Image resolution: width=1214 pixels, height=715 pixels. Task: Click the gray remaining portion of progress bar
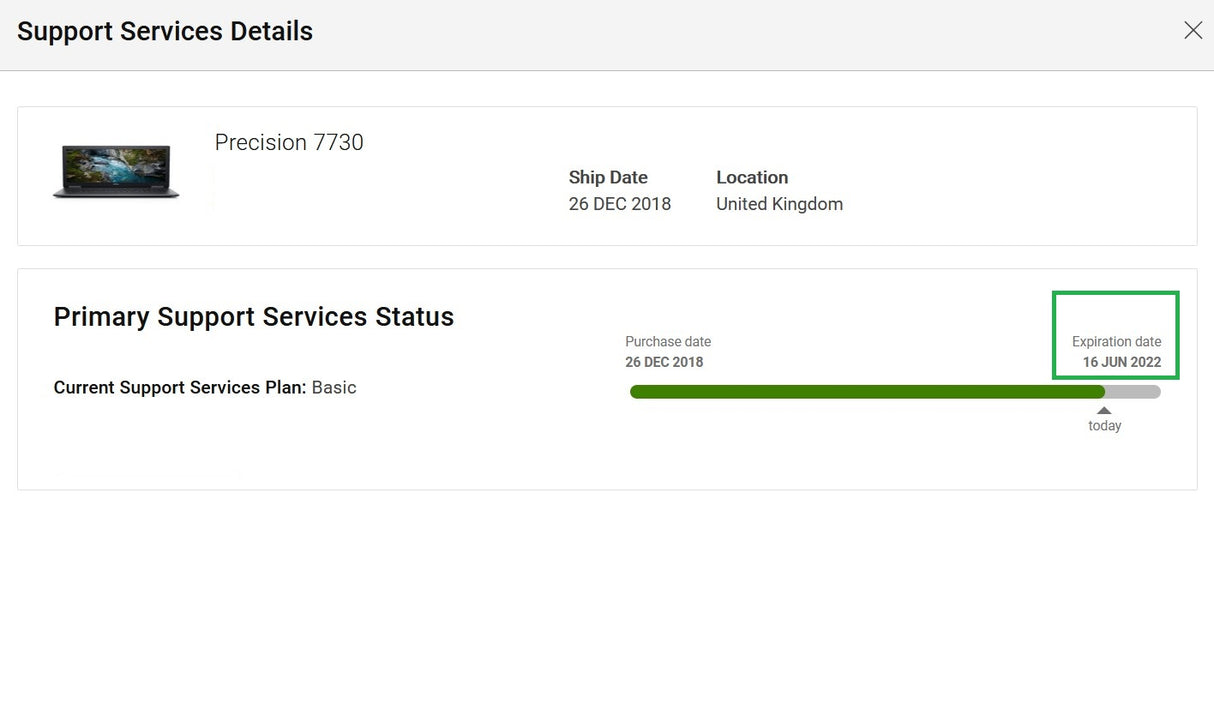pos(1133,392)
